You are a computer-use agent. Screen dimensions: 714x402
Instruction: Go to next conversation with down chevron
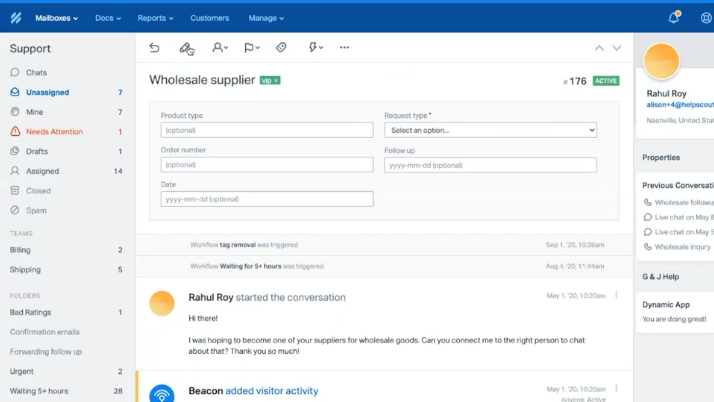click(x=617, y=48)
